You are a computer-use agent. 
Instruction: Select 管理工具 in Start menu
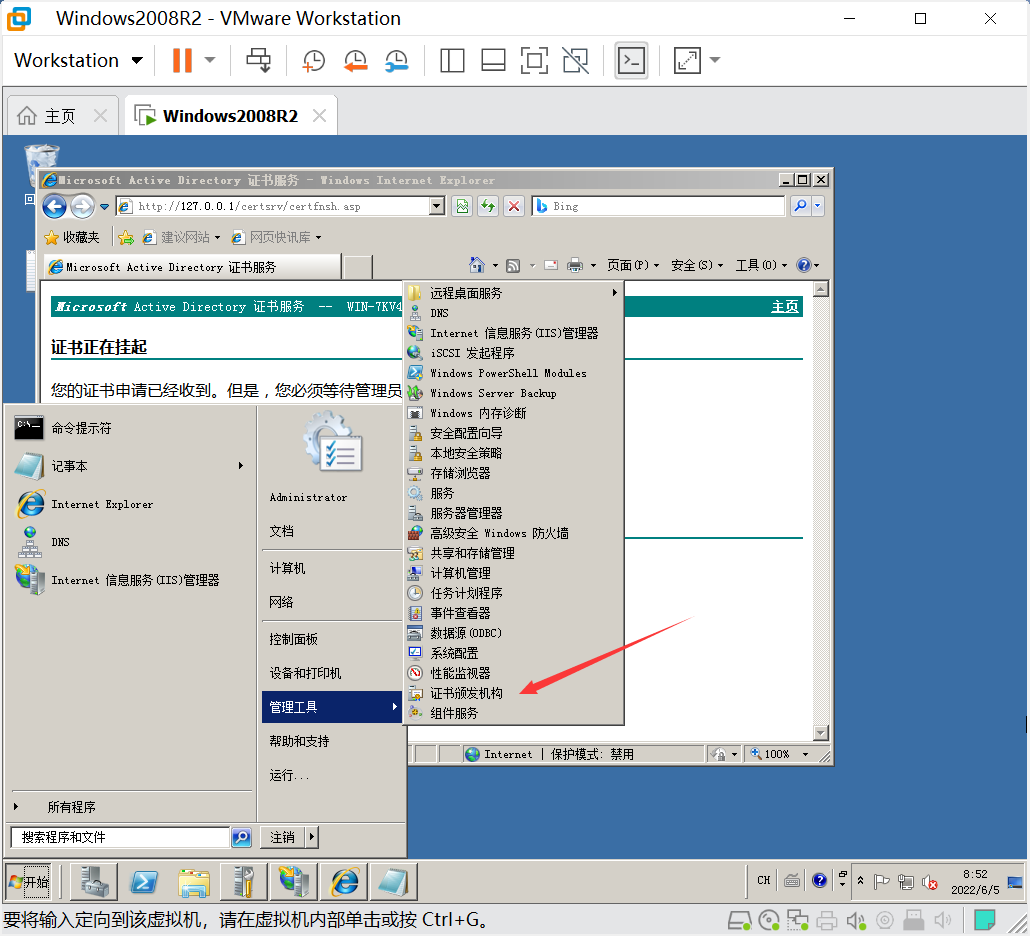pos(332,707)
